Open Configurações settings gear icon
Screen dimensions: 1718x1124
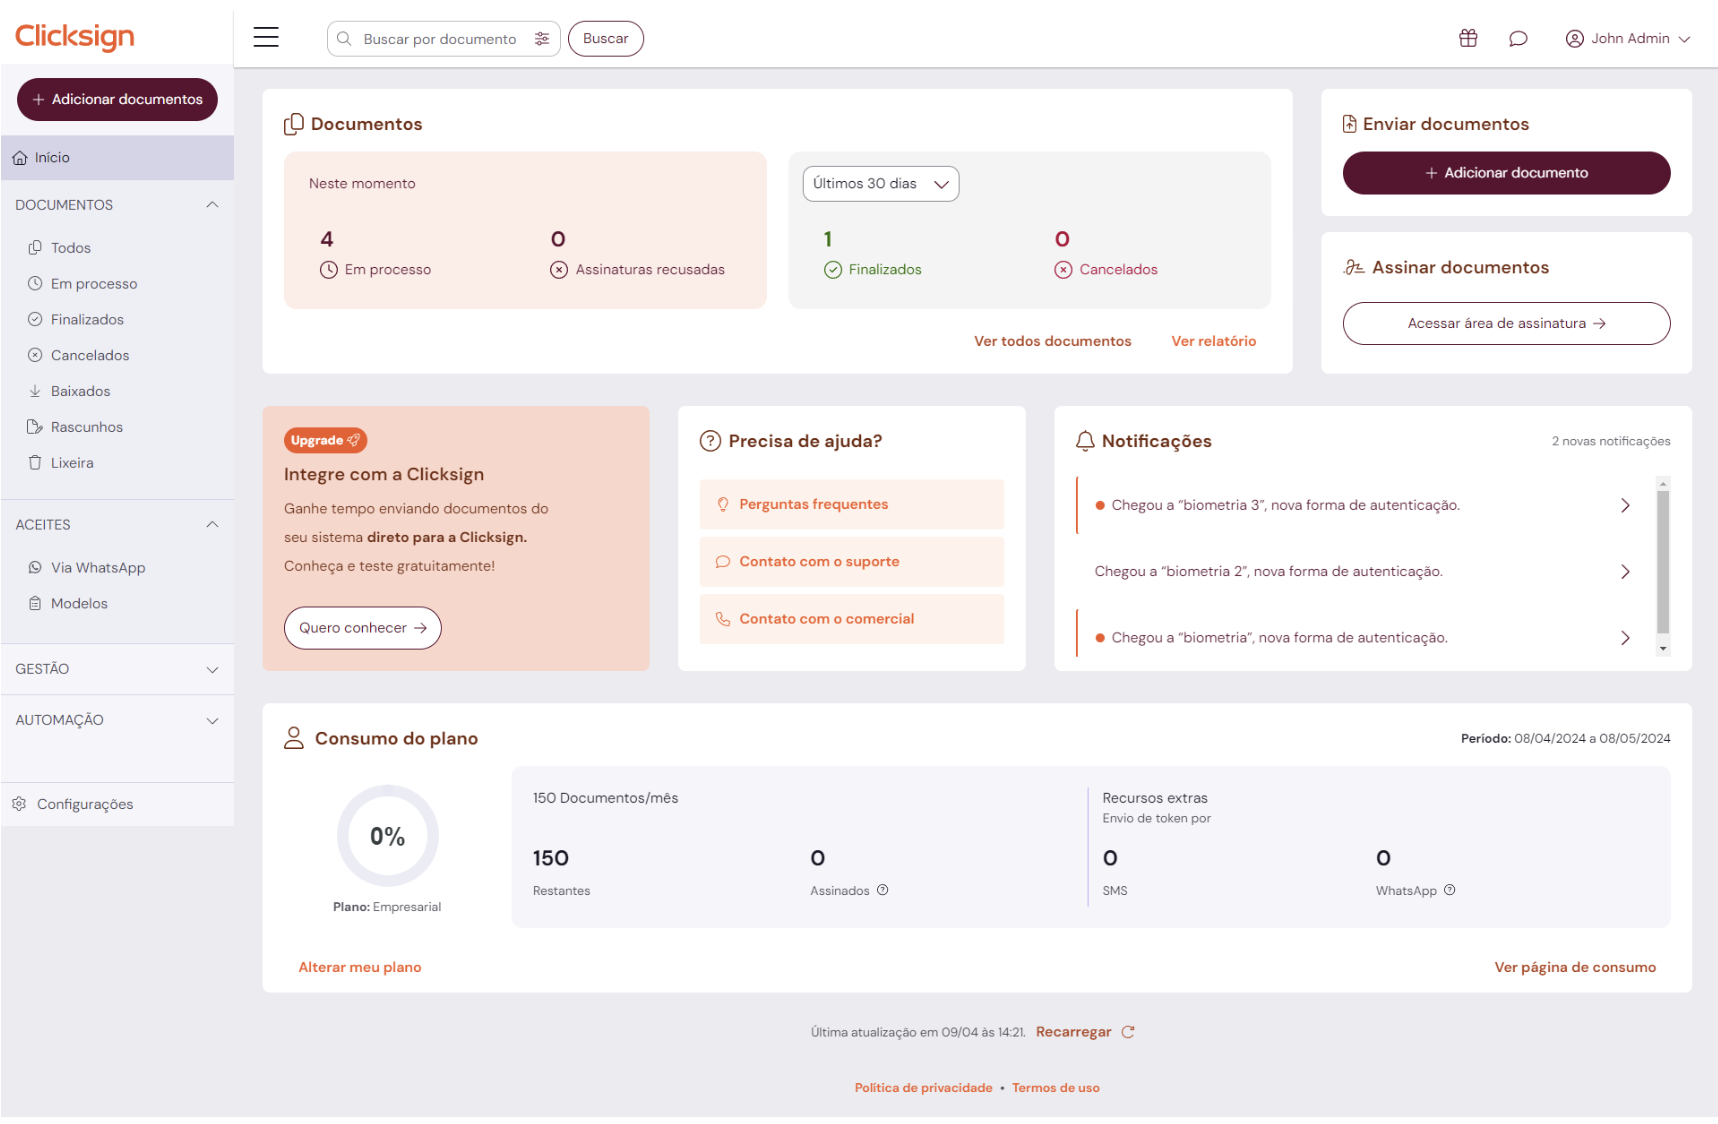(x=20, y=803)
